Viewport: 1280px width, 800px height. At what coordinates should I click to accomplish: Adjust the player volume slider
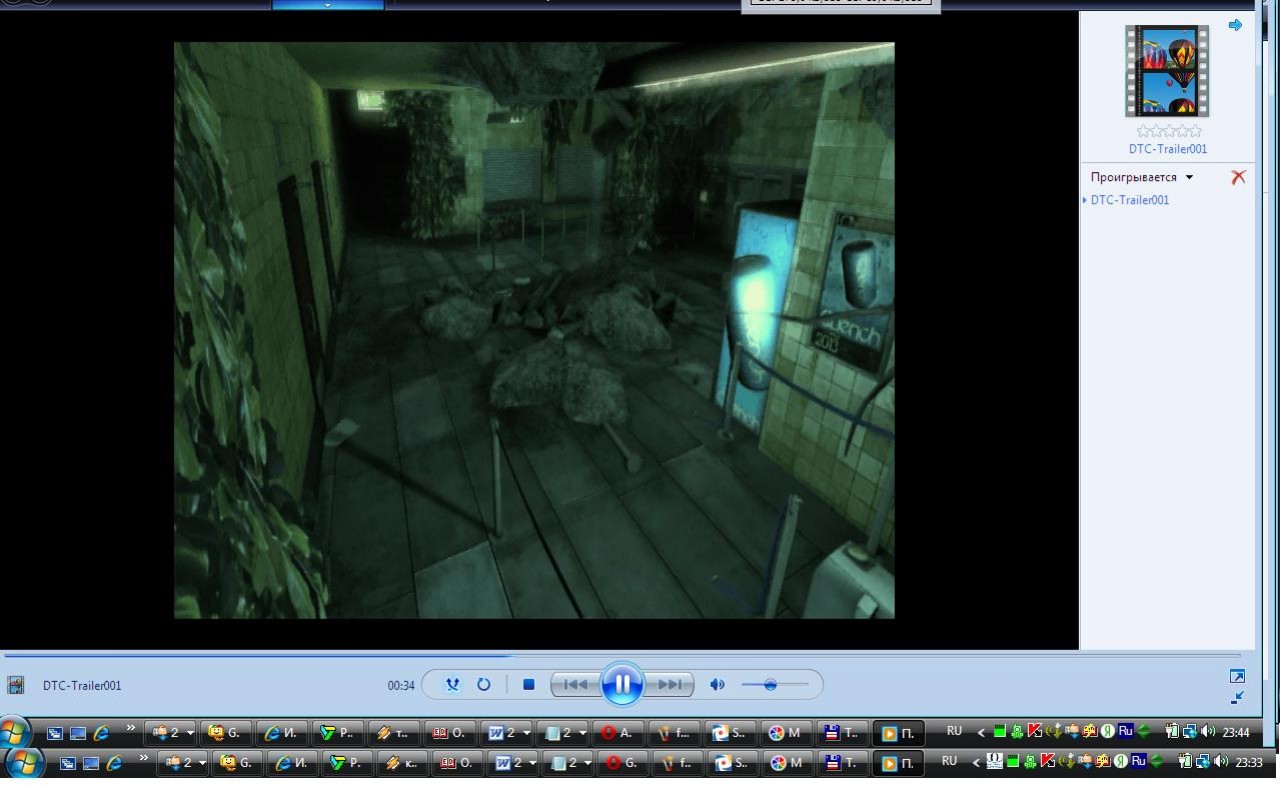pos(775,685)
